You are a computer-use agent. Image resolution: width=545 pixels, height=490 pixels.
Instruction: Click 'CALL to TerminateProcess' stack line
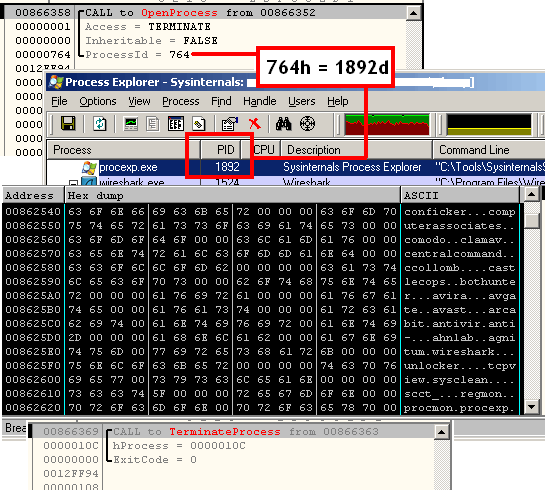[x=245, y=432]
